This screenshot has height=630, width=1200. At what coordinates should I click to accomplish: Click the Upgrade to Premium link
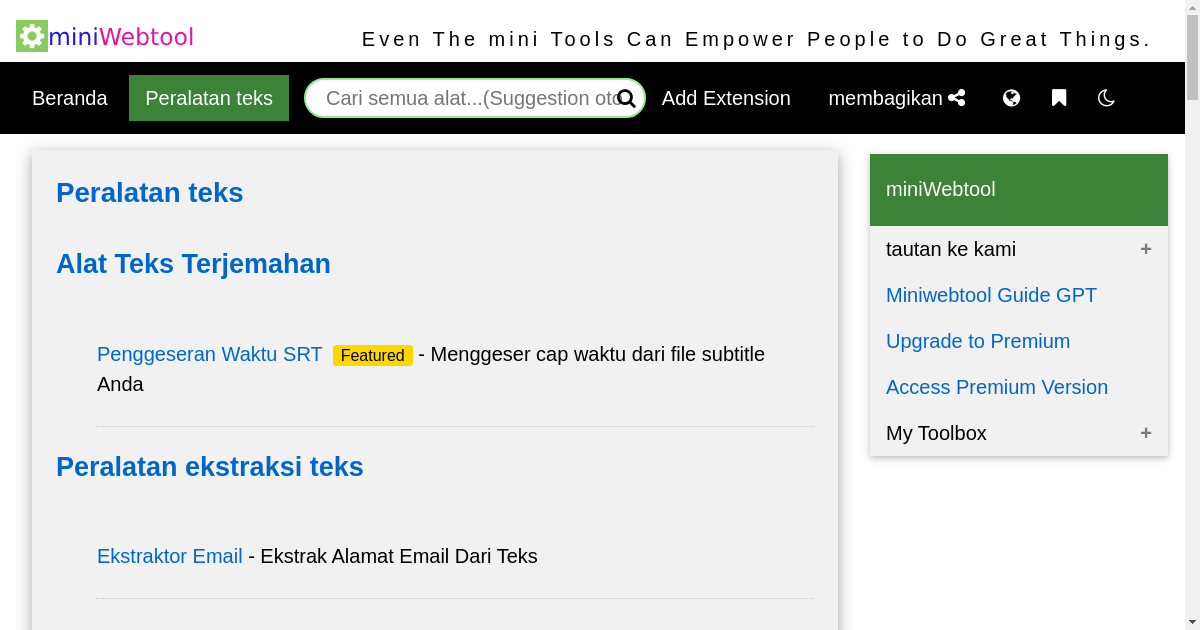tap(978, 341)
